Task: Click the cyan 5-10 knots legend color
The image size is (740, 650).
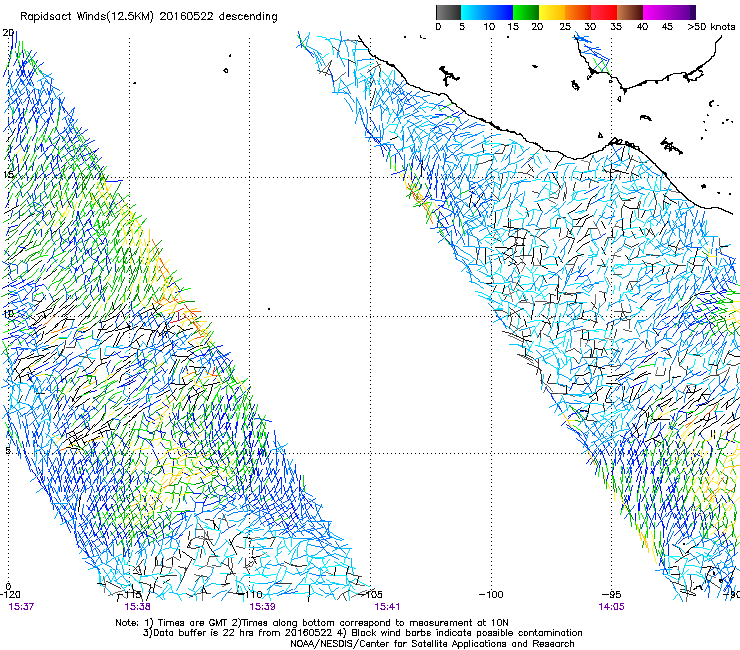Action: [474, 12]
